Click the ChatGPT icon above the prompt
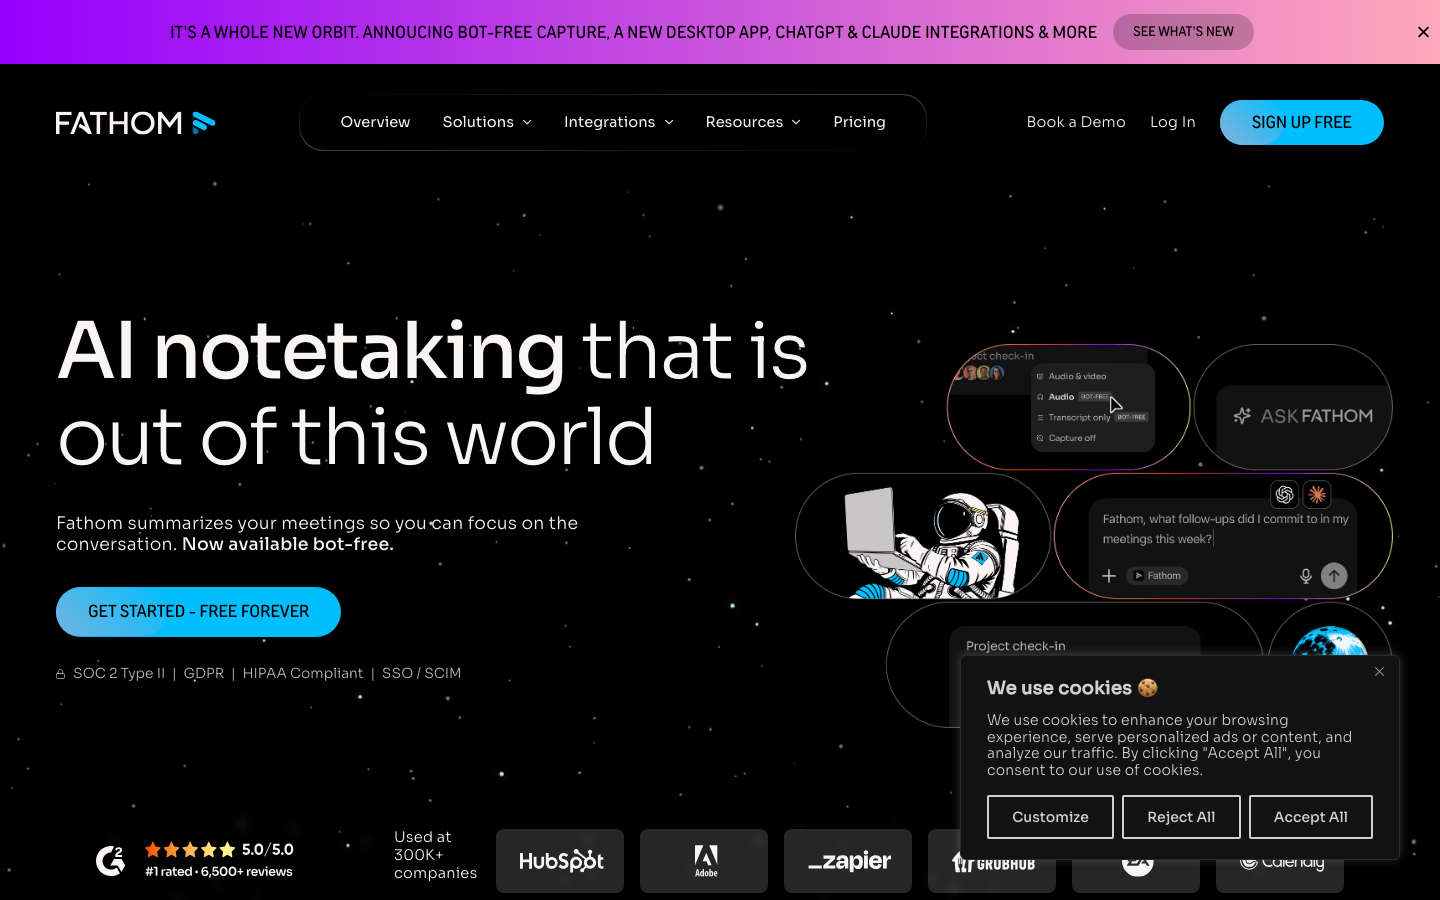 (1285, 494)
